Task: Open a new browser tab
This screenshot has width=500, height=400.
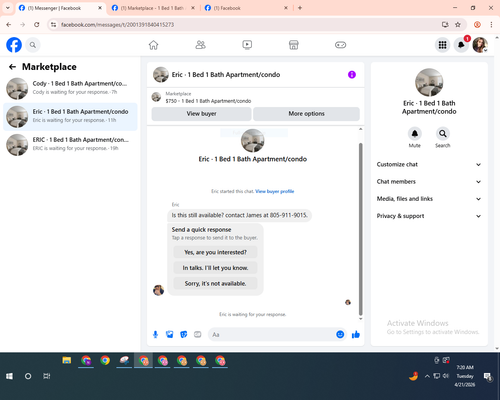Action: pyautogui.click(x=300, y=8)
